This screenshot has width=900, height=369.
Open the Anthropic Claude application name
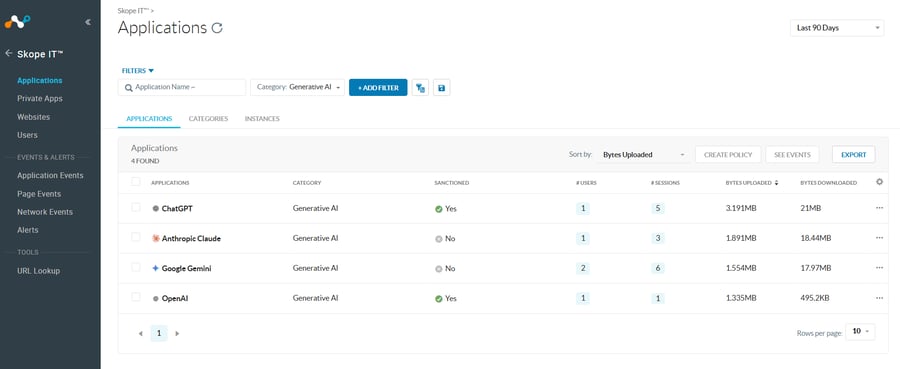(191, 238)
